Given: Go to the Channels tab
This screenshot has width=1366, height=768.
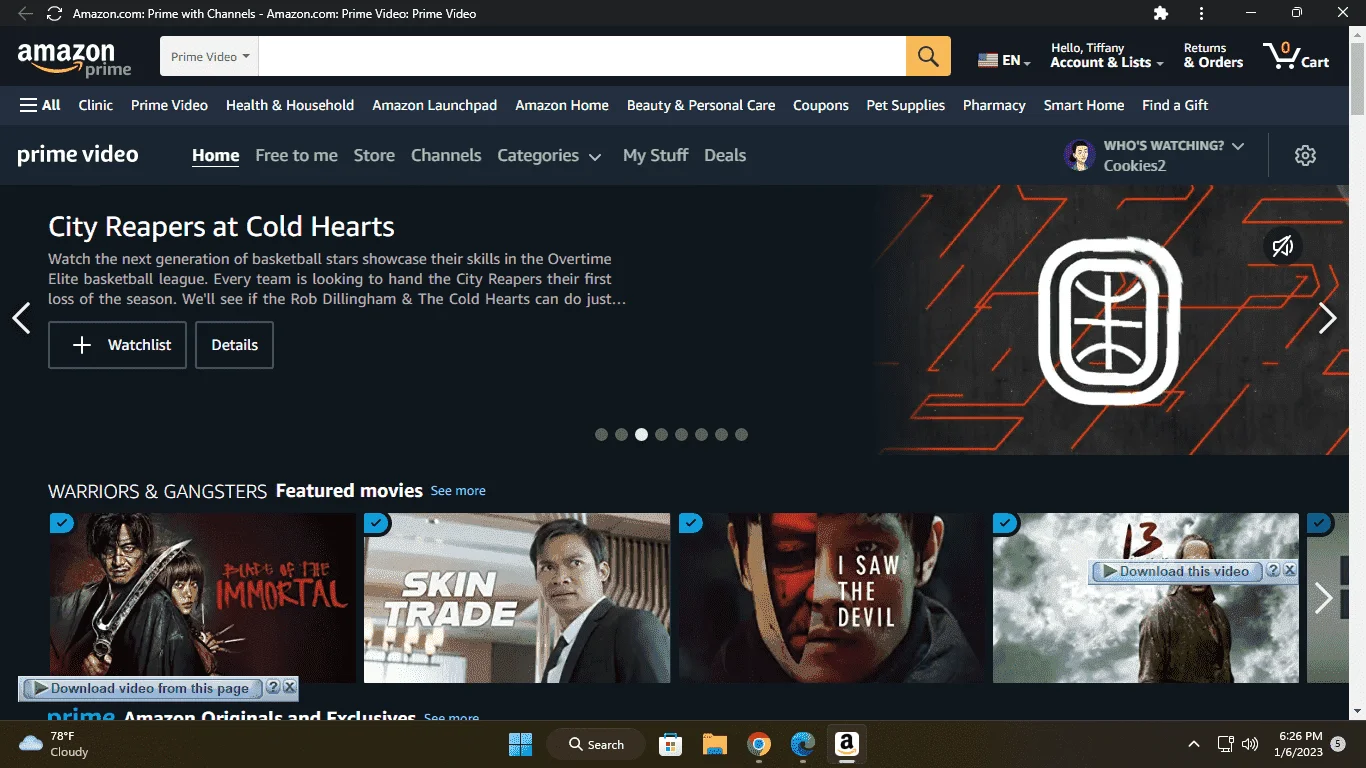Looking at the screenshot, I should pos(446,155).
